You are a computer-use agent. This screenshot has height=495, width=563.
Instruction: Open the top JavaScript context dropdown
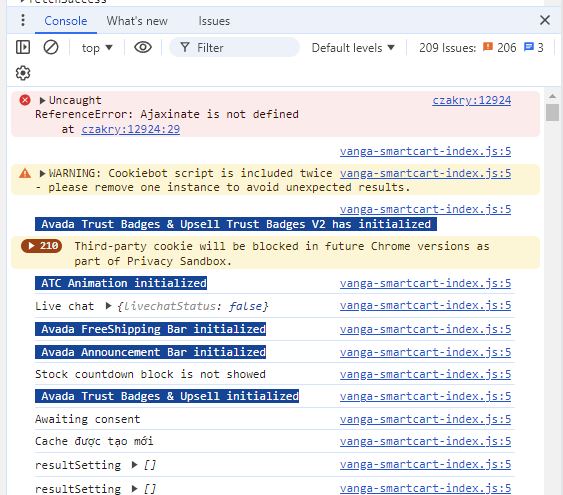point(97,48)
